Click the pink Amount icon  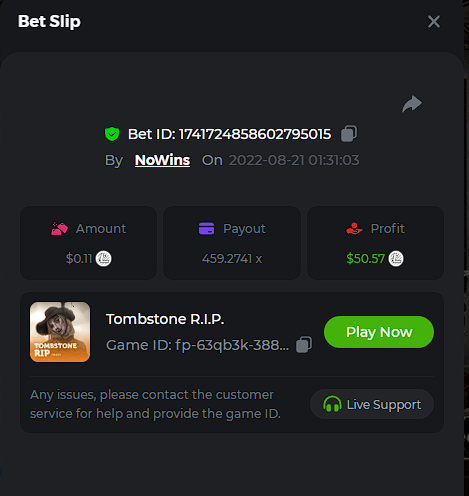pyautogui.click(x=59, y=229)
